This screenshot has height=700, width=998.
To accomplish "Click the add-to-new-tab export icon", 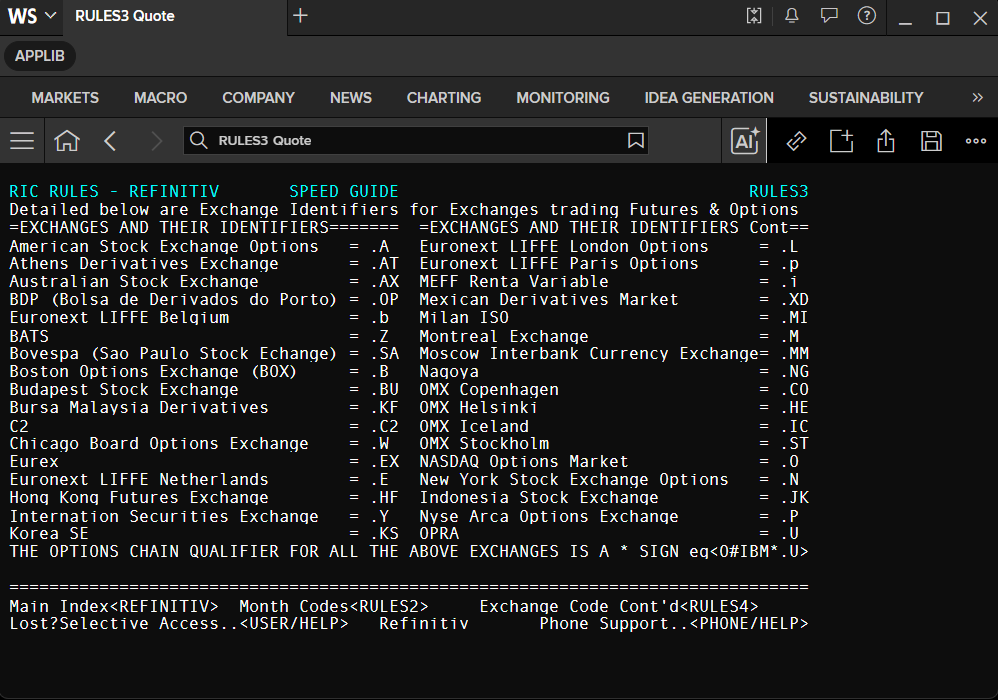I will (x=841, y=141).
